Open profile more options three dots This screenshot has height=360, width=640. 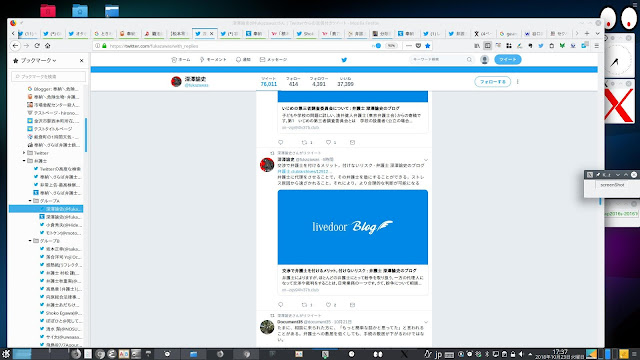coord(518,82)
